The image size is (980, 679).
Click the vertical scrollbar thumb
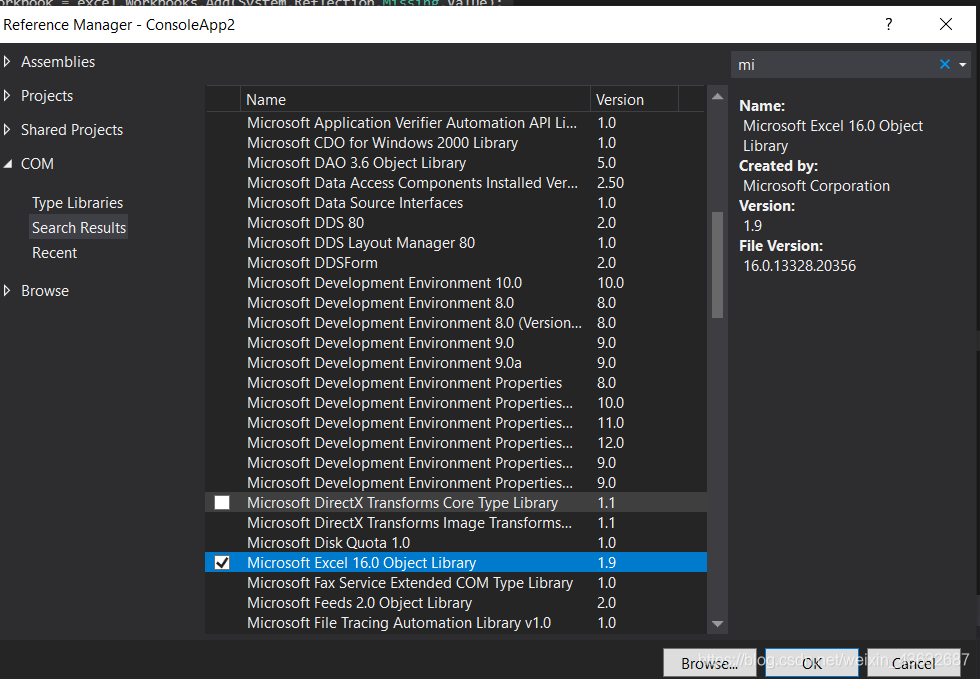(x=718, y=265)
